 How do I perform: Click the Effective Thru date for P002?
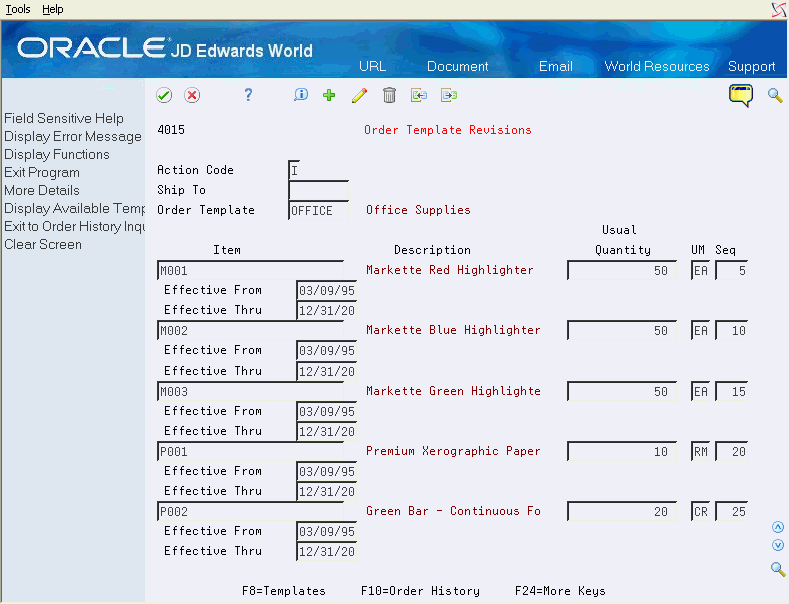click(327, 551)
